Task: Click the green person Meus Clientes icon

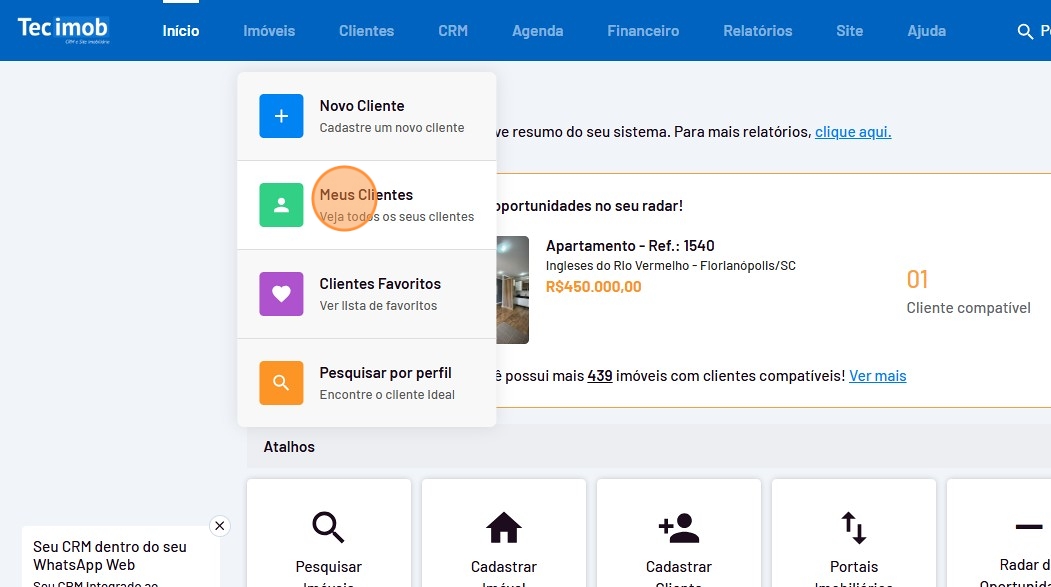Action: pyautogui.click(x=281, y=205)
